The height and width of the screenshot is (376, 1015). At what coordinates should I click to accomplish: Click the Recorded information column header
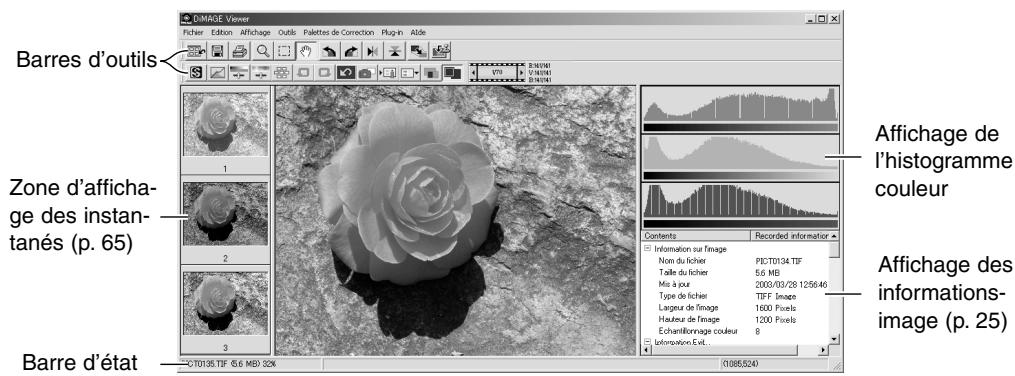pos(790,236)
